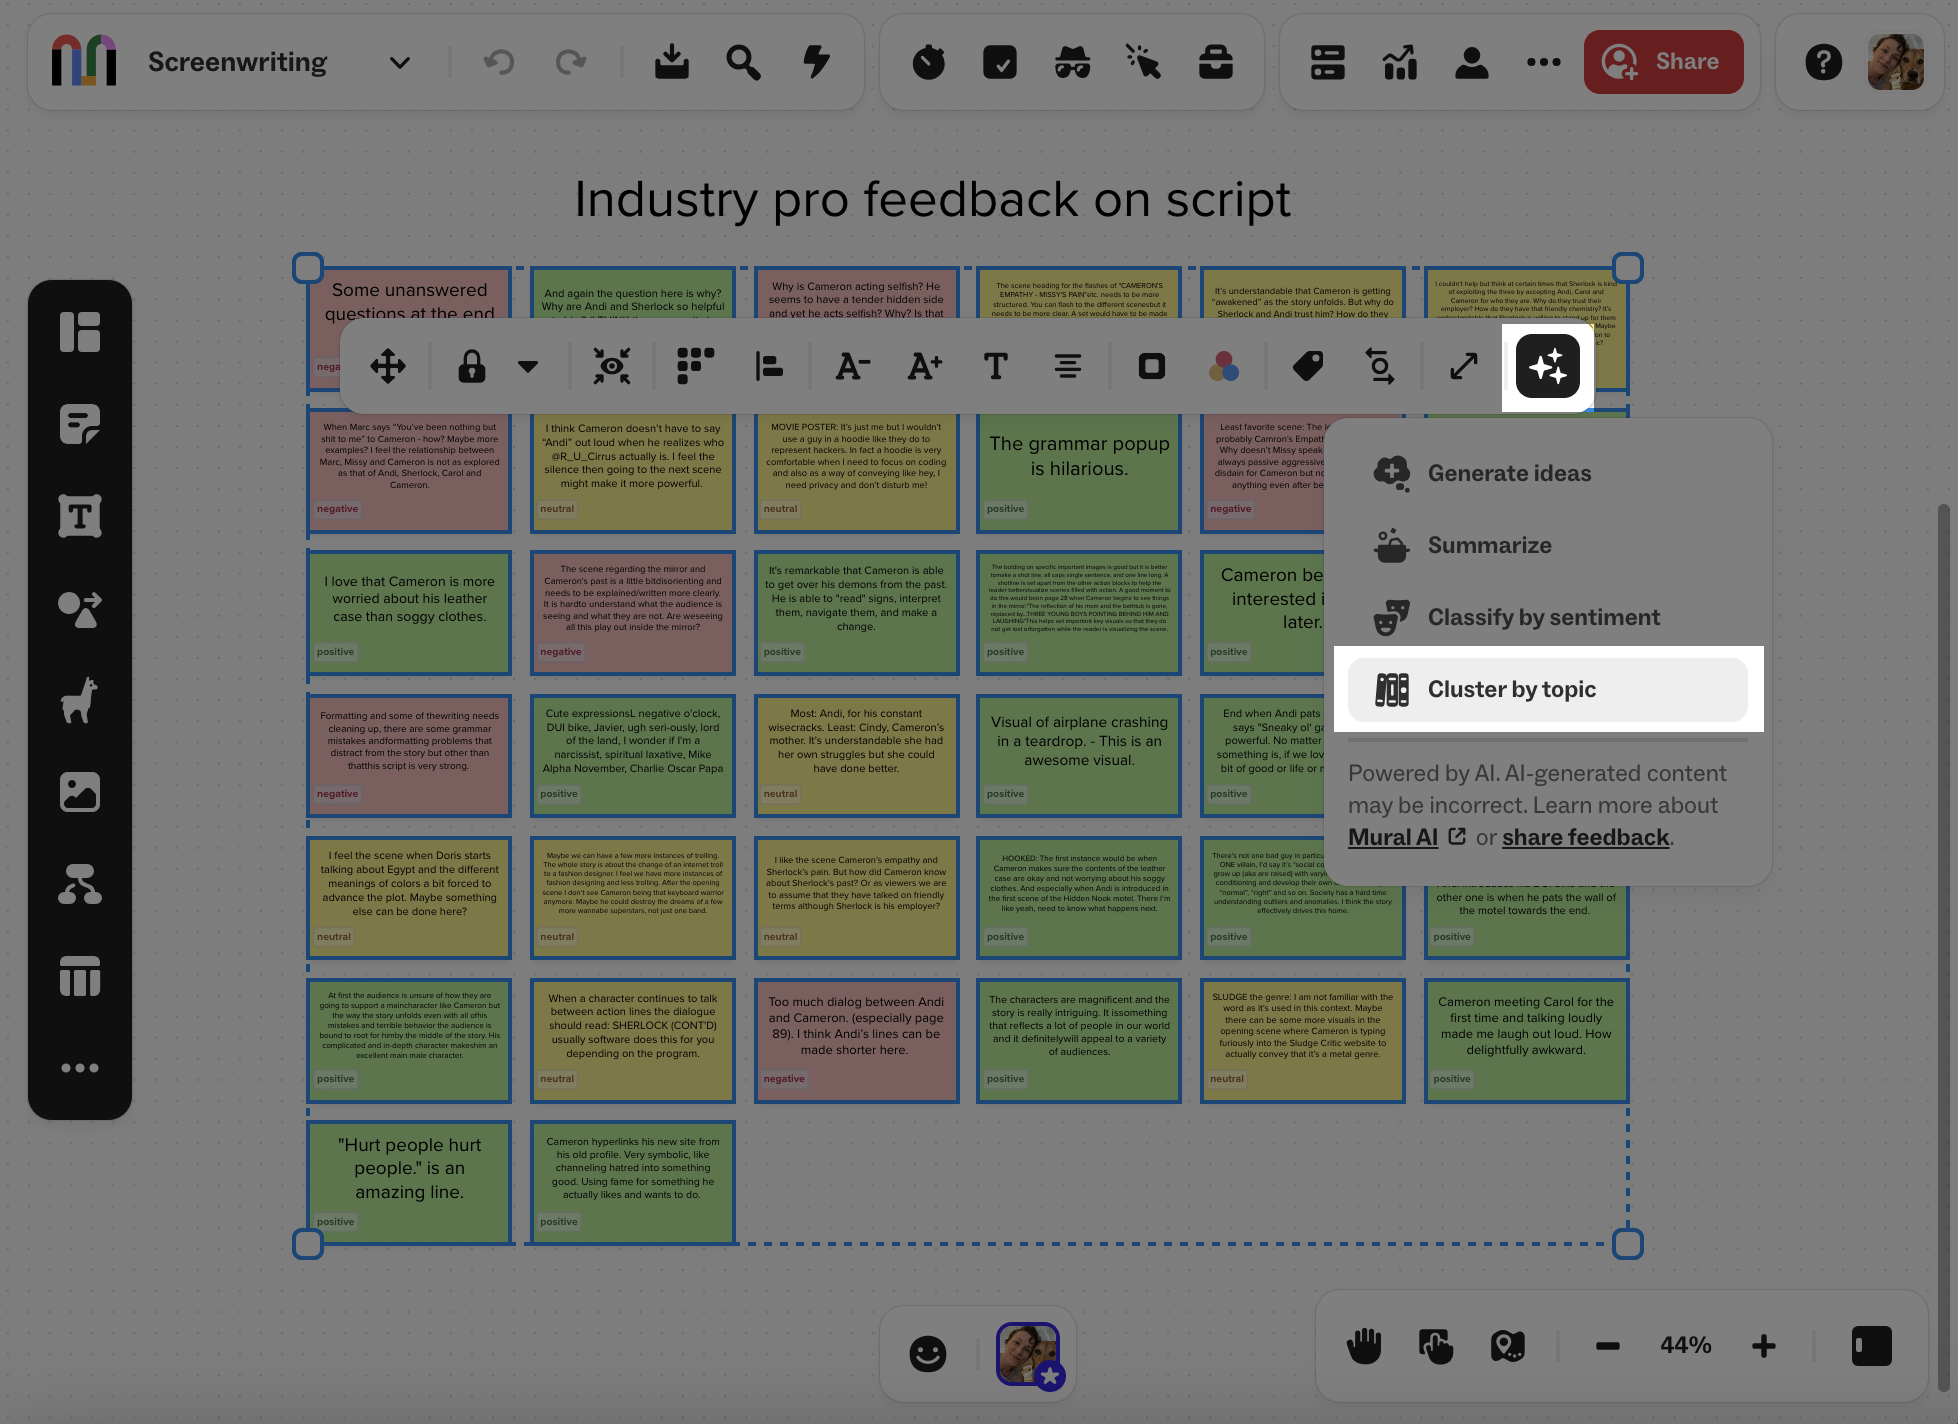Image resolution: width=1958 pixels, height=1424 pixels.
Task: Toggle the hand pan mode
Action: click(x=1364, y=1346)
